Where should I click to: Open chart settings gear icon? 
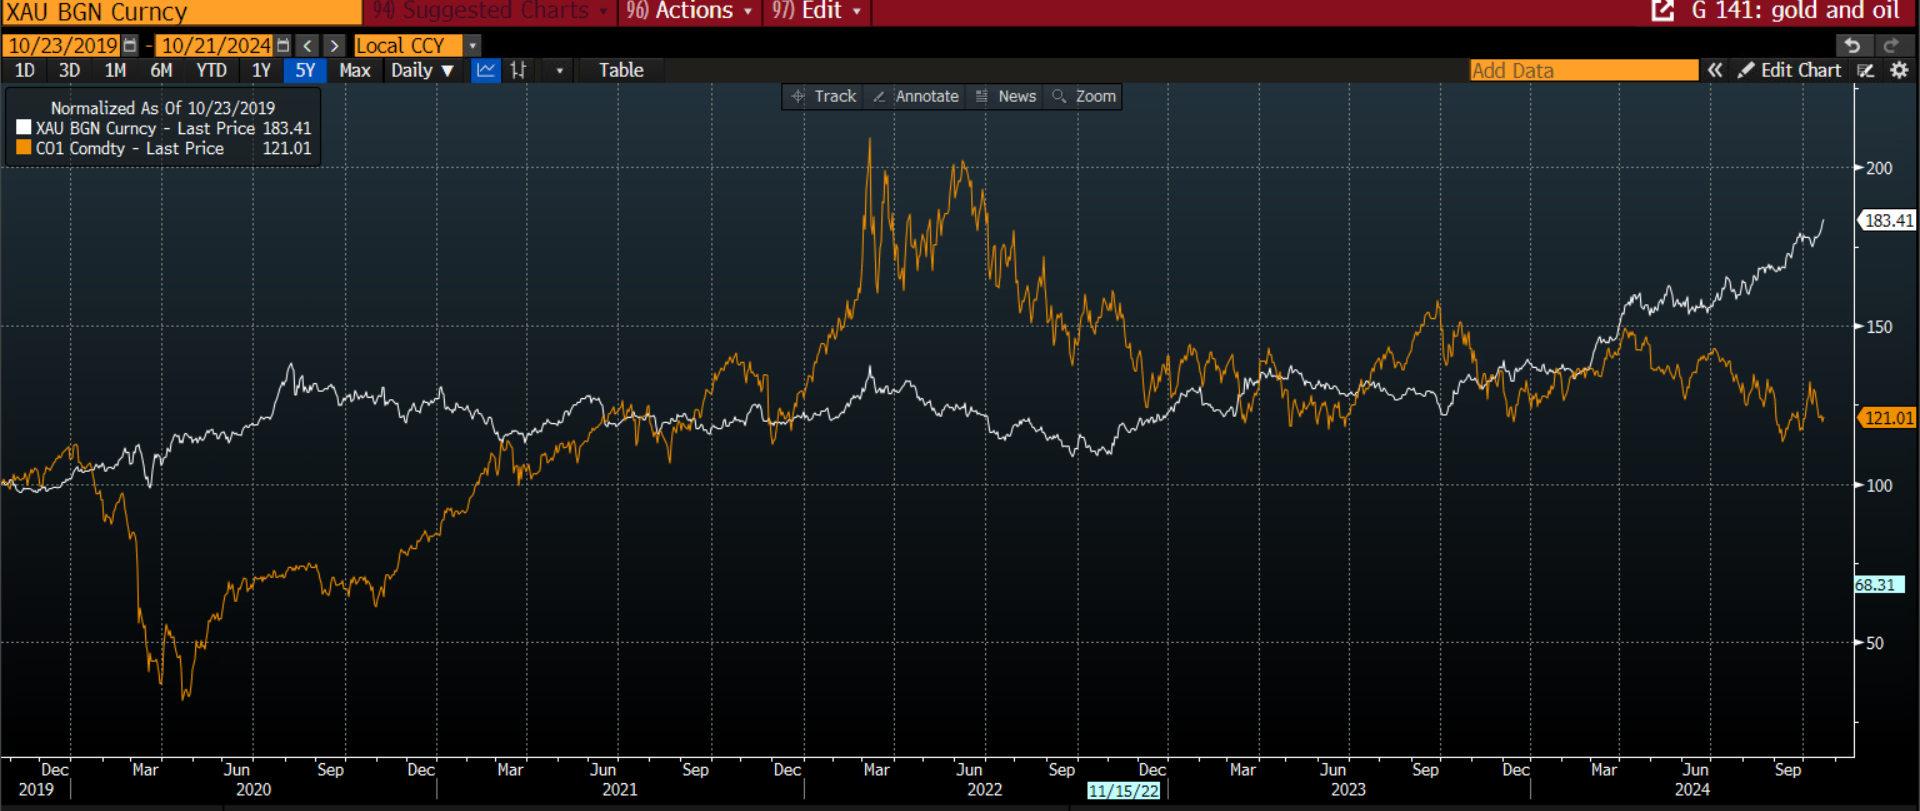click(1899, 70)
